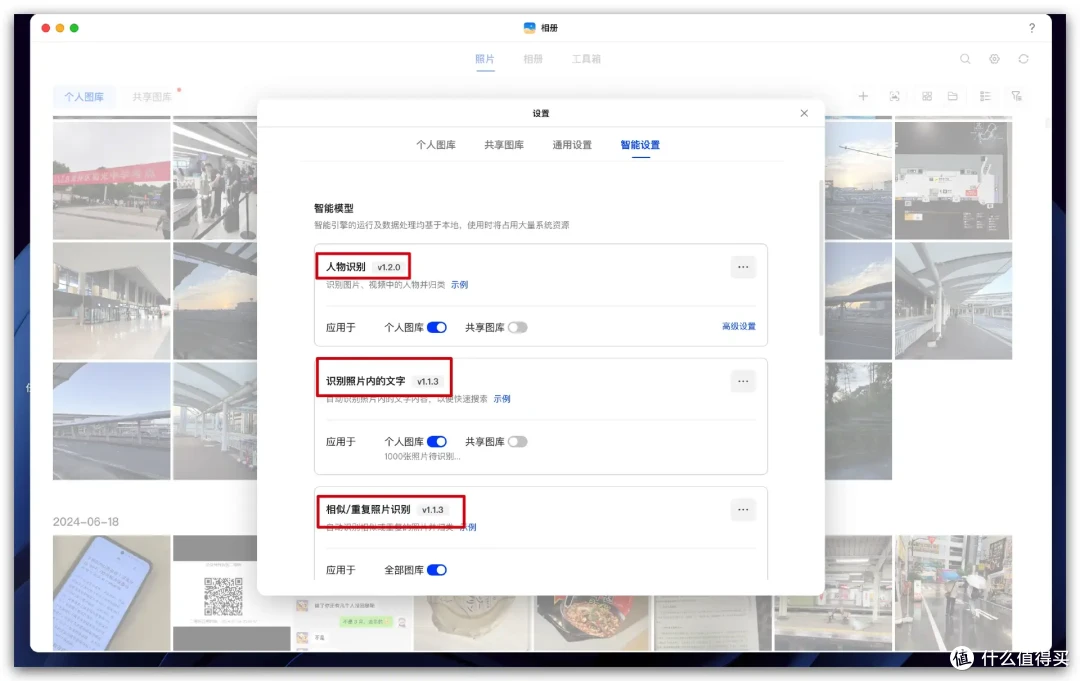Click the 智能模型 section heading
Image resolution: width=1080 pixels, height=681 pixels.
[334, 209]
